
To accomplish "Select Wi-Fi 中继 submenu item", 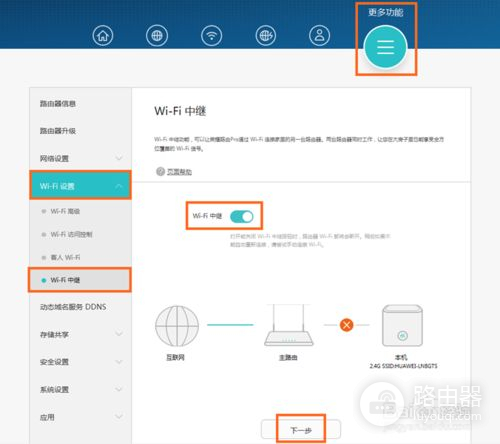I will 80,280.
